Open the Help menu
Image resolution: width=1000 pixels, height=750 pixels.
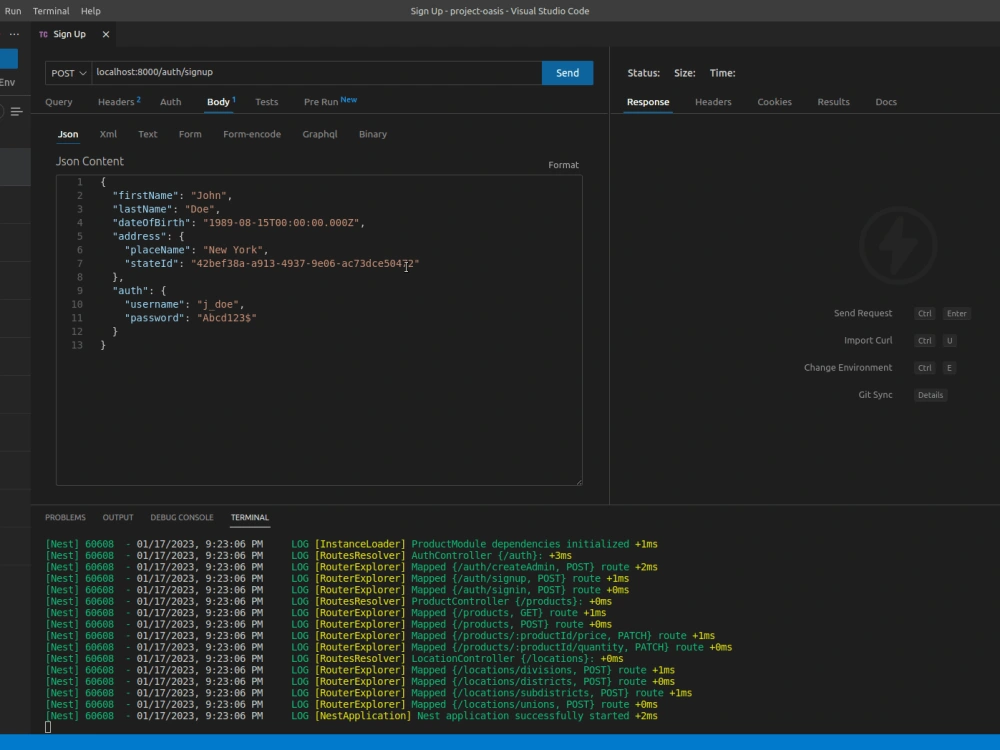91,11
